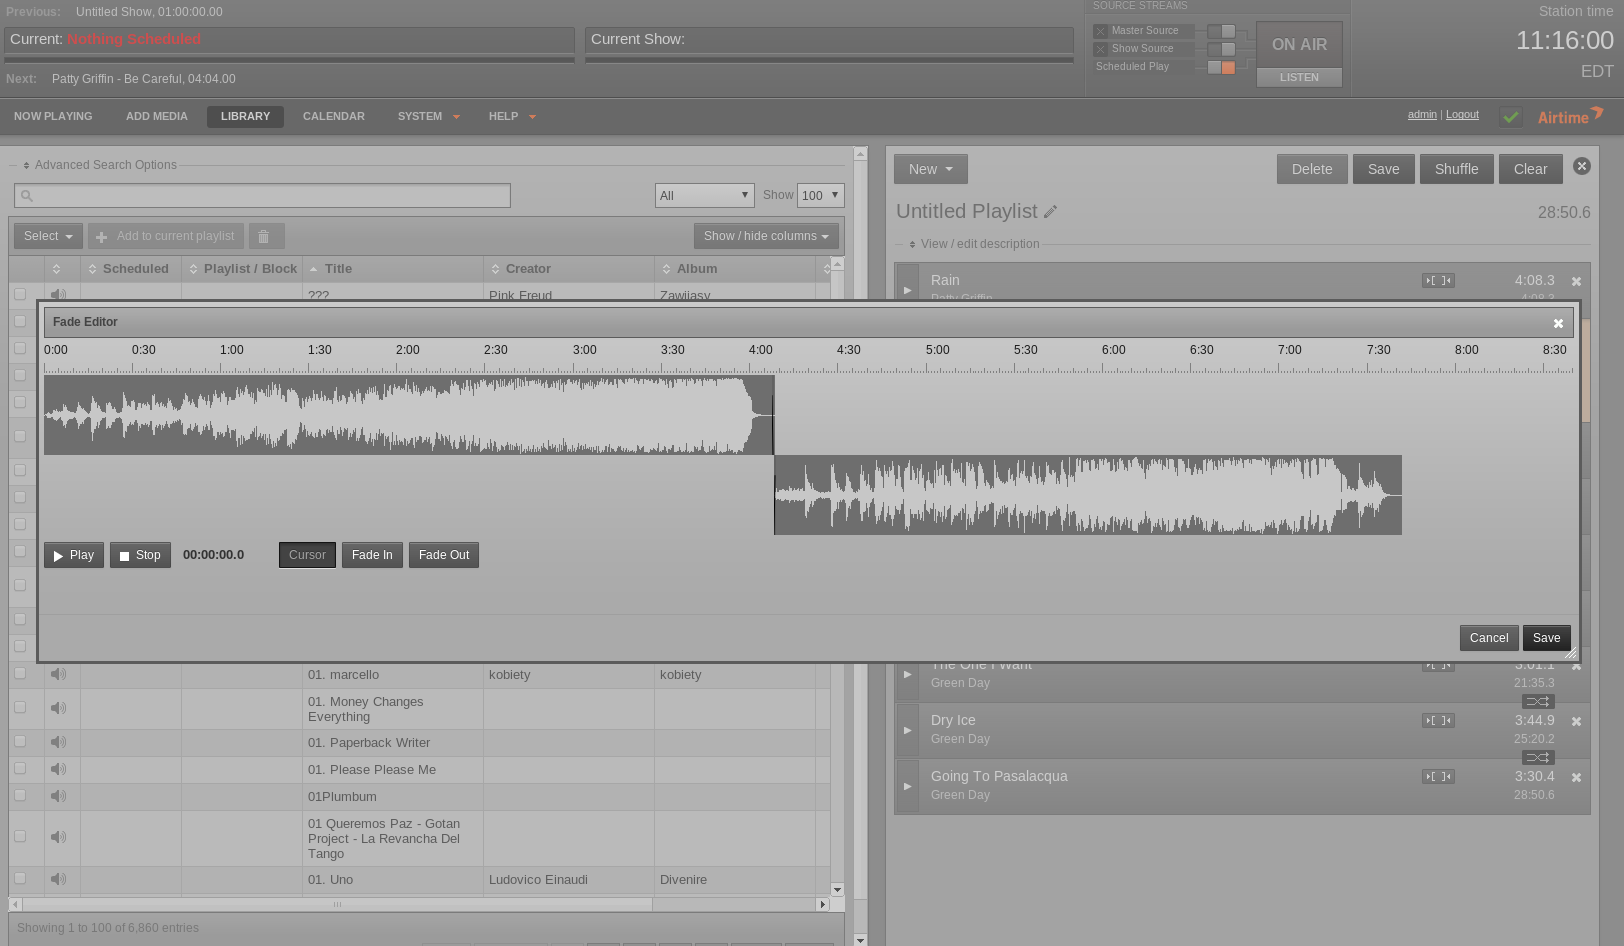Click the Shuffle playlist button
Viewport: 1624px width, 946px height.
click(1456, 169)
